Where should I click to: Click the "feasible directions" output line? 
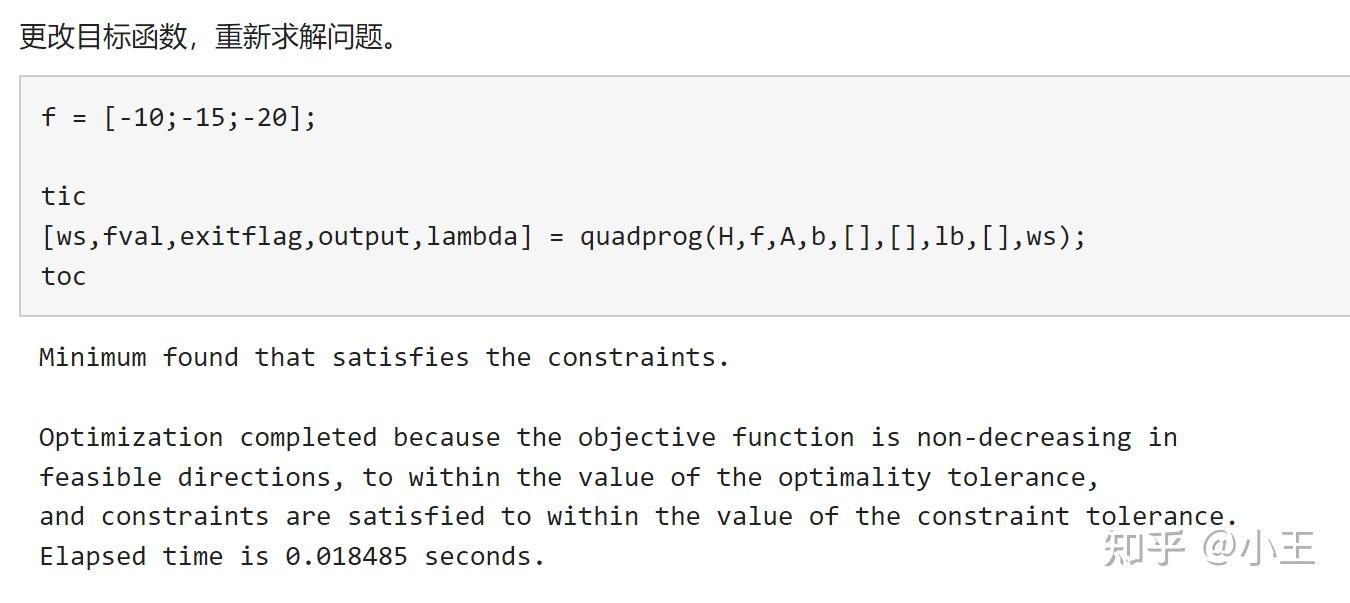pyautogui.click(x=568, y=477)
